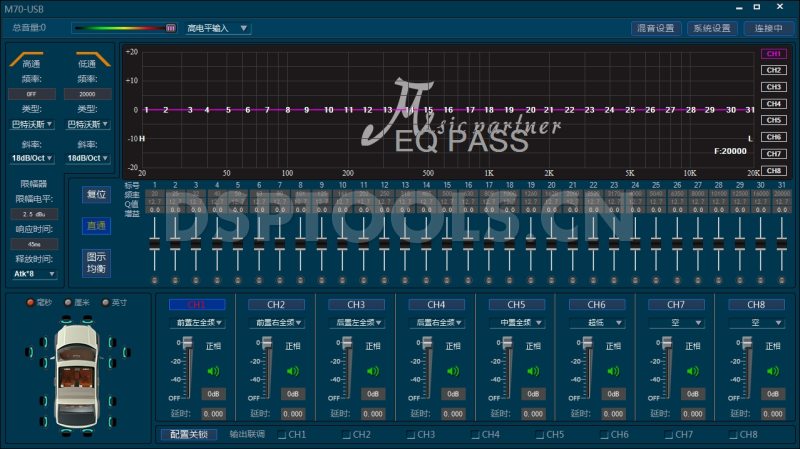Adjust the master volume color slider
Image resolution: width=800 pixels, height=449 pixels.
pos(124,28)
